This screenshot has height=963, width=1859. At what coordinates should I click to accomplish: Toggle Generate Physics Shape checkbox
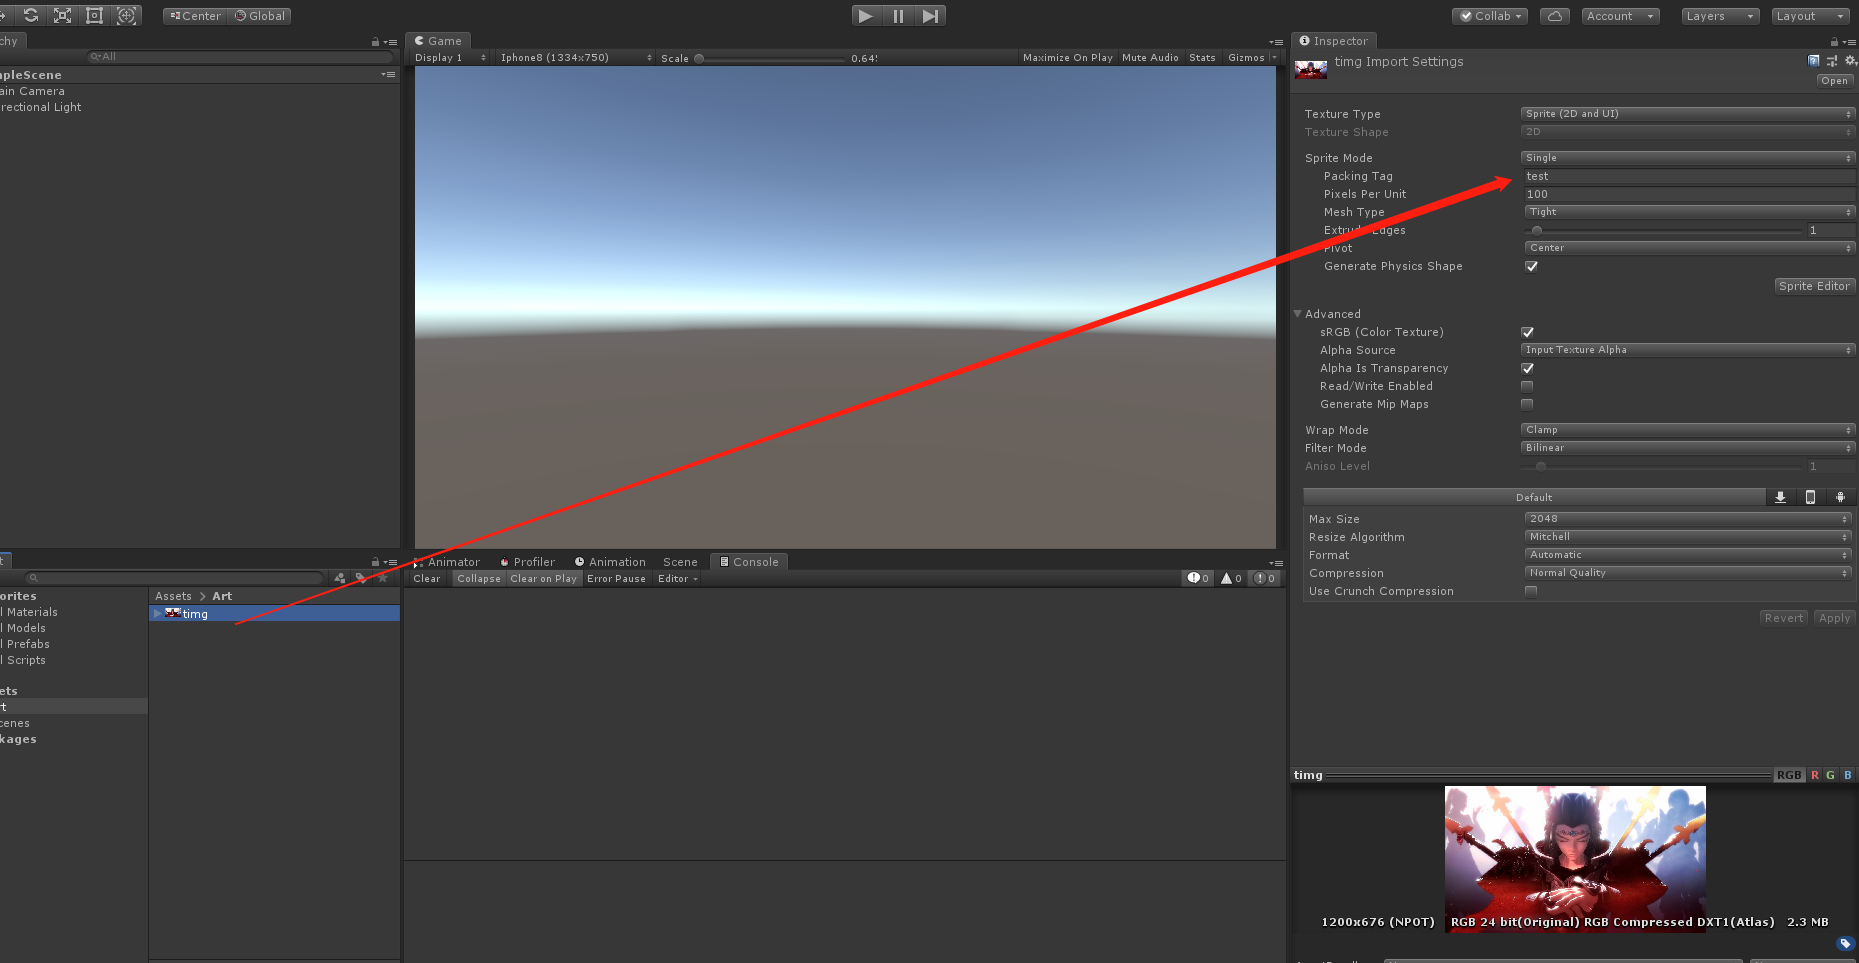pos(1531,266)
